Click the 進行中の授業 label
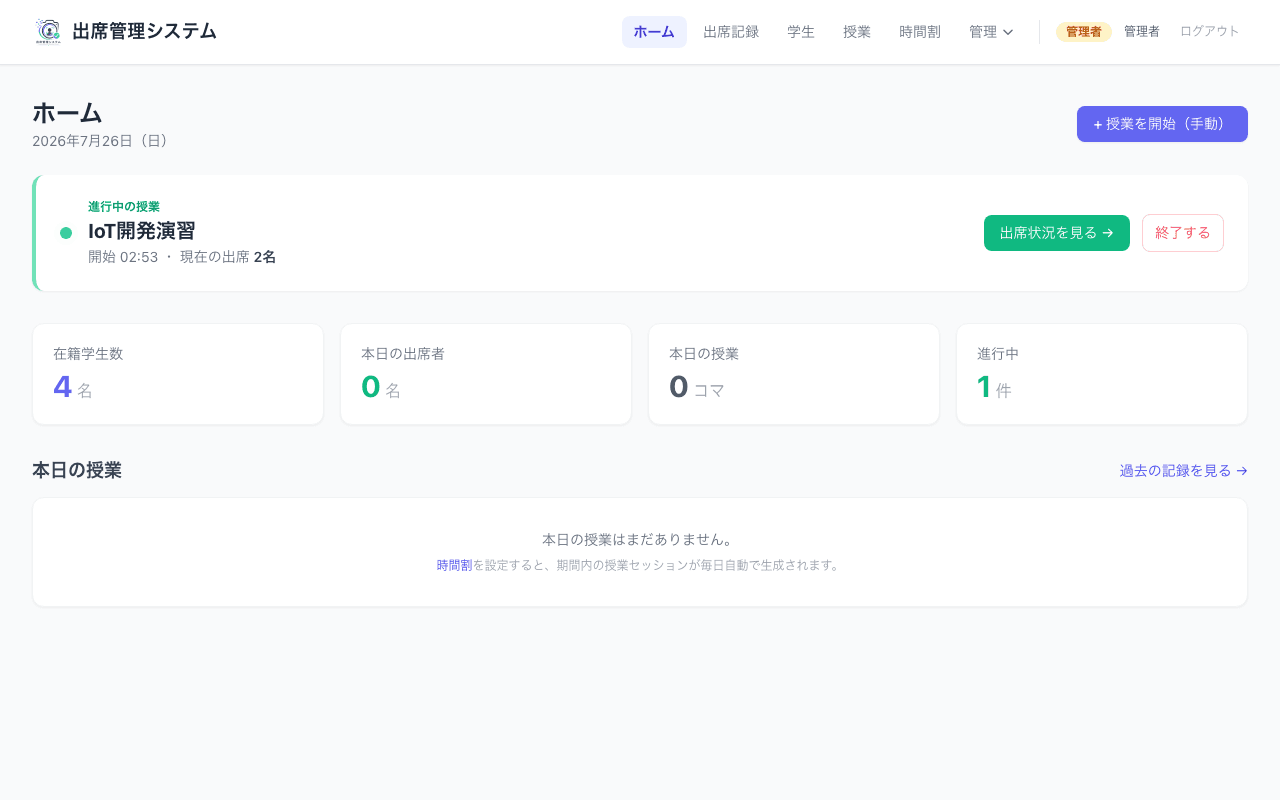The width and height of the screenshot is (1280, 800). (x=124, y=207)
